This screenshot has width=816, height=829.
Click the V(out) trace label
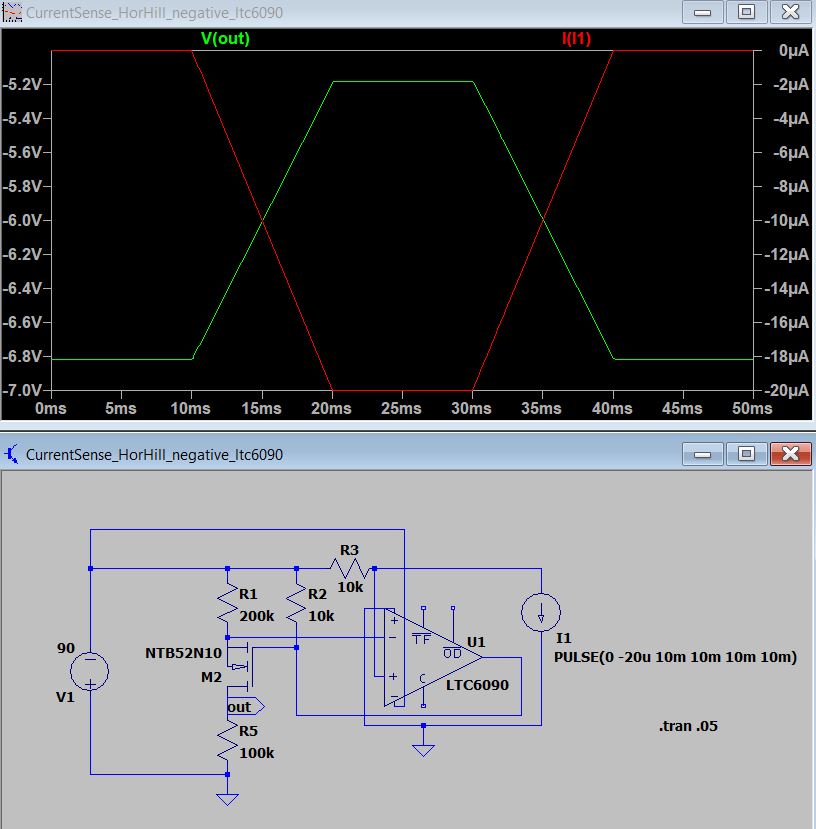(x=225, y=39)
